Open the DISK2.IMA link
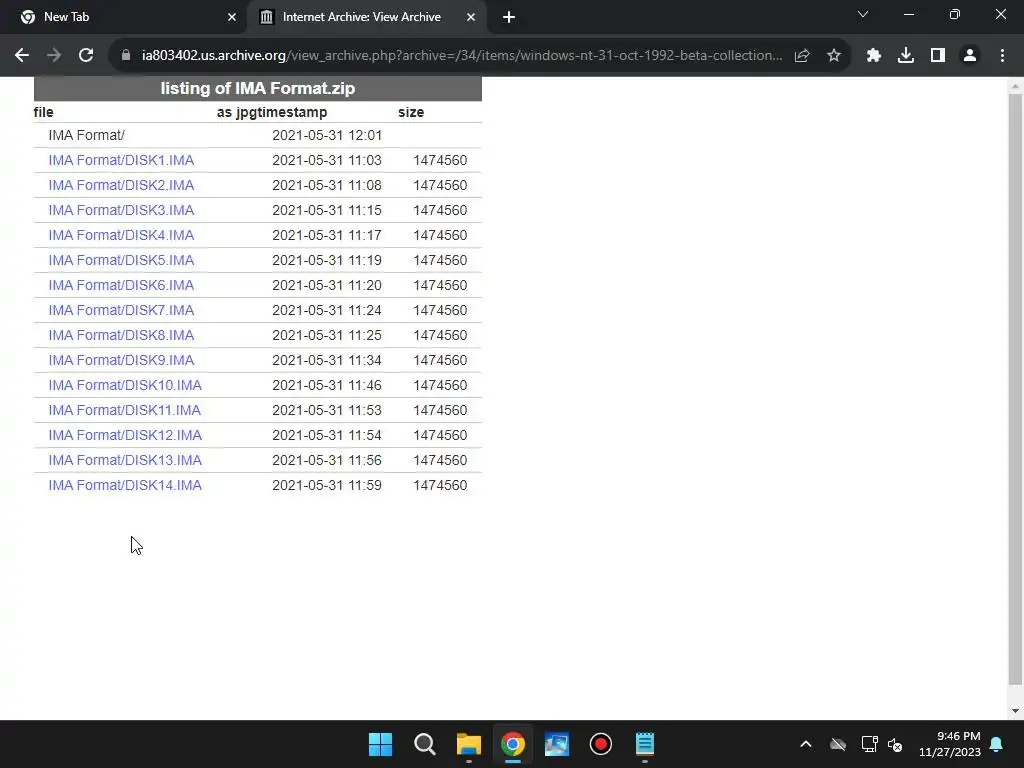 [121, 185]
